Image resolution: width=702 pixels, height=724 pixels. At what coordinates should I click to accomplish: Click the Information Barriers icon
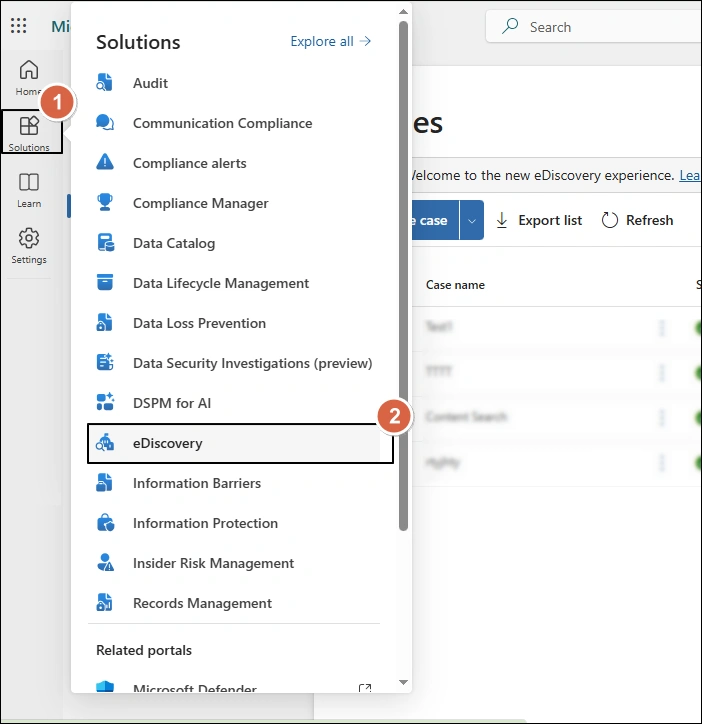(x=105, y=483)
